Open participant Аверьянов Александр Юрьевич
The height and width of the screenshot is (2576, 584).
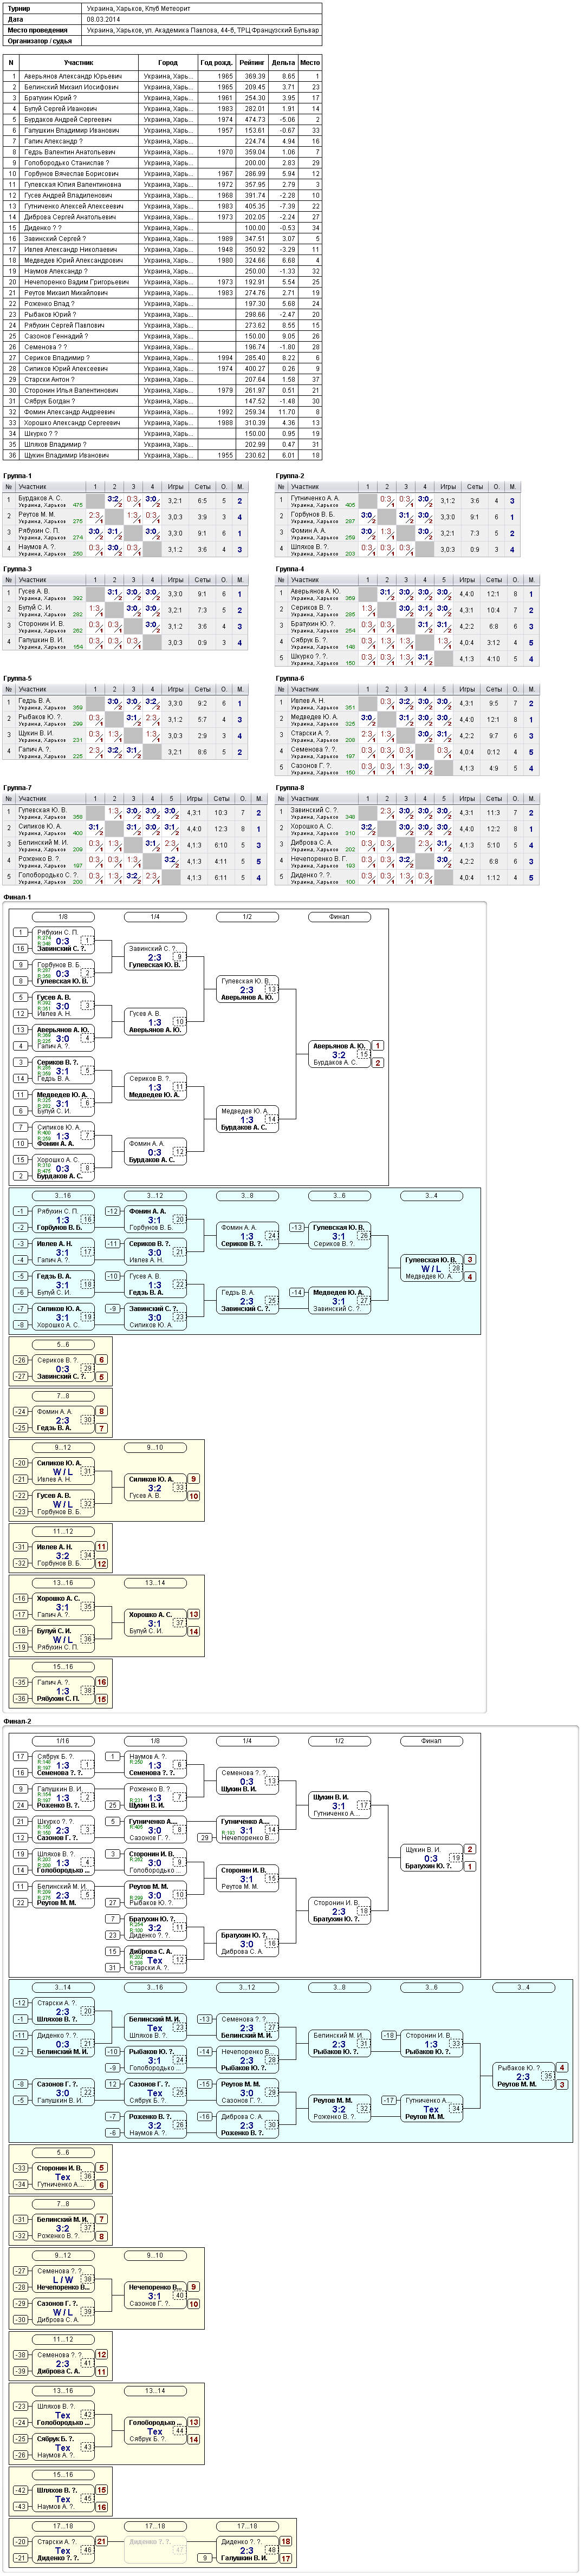[x=73, y=76]
